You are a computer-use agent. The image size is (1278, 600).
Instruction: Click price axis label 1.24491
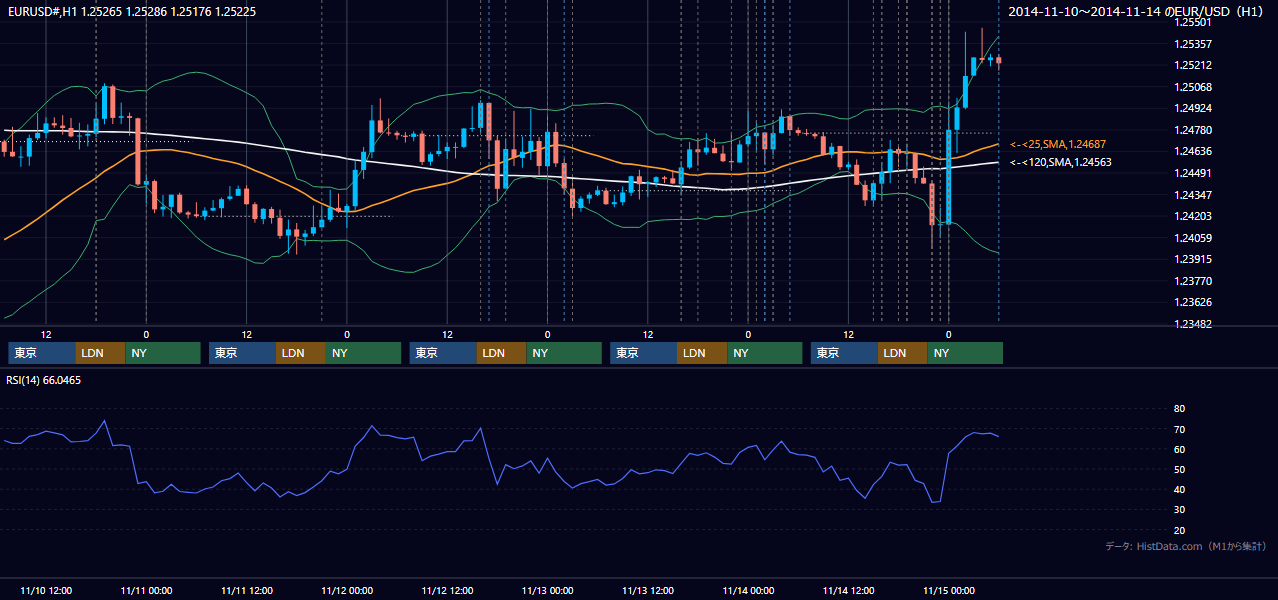coord(1192,173)
